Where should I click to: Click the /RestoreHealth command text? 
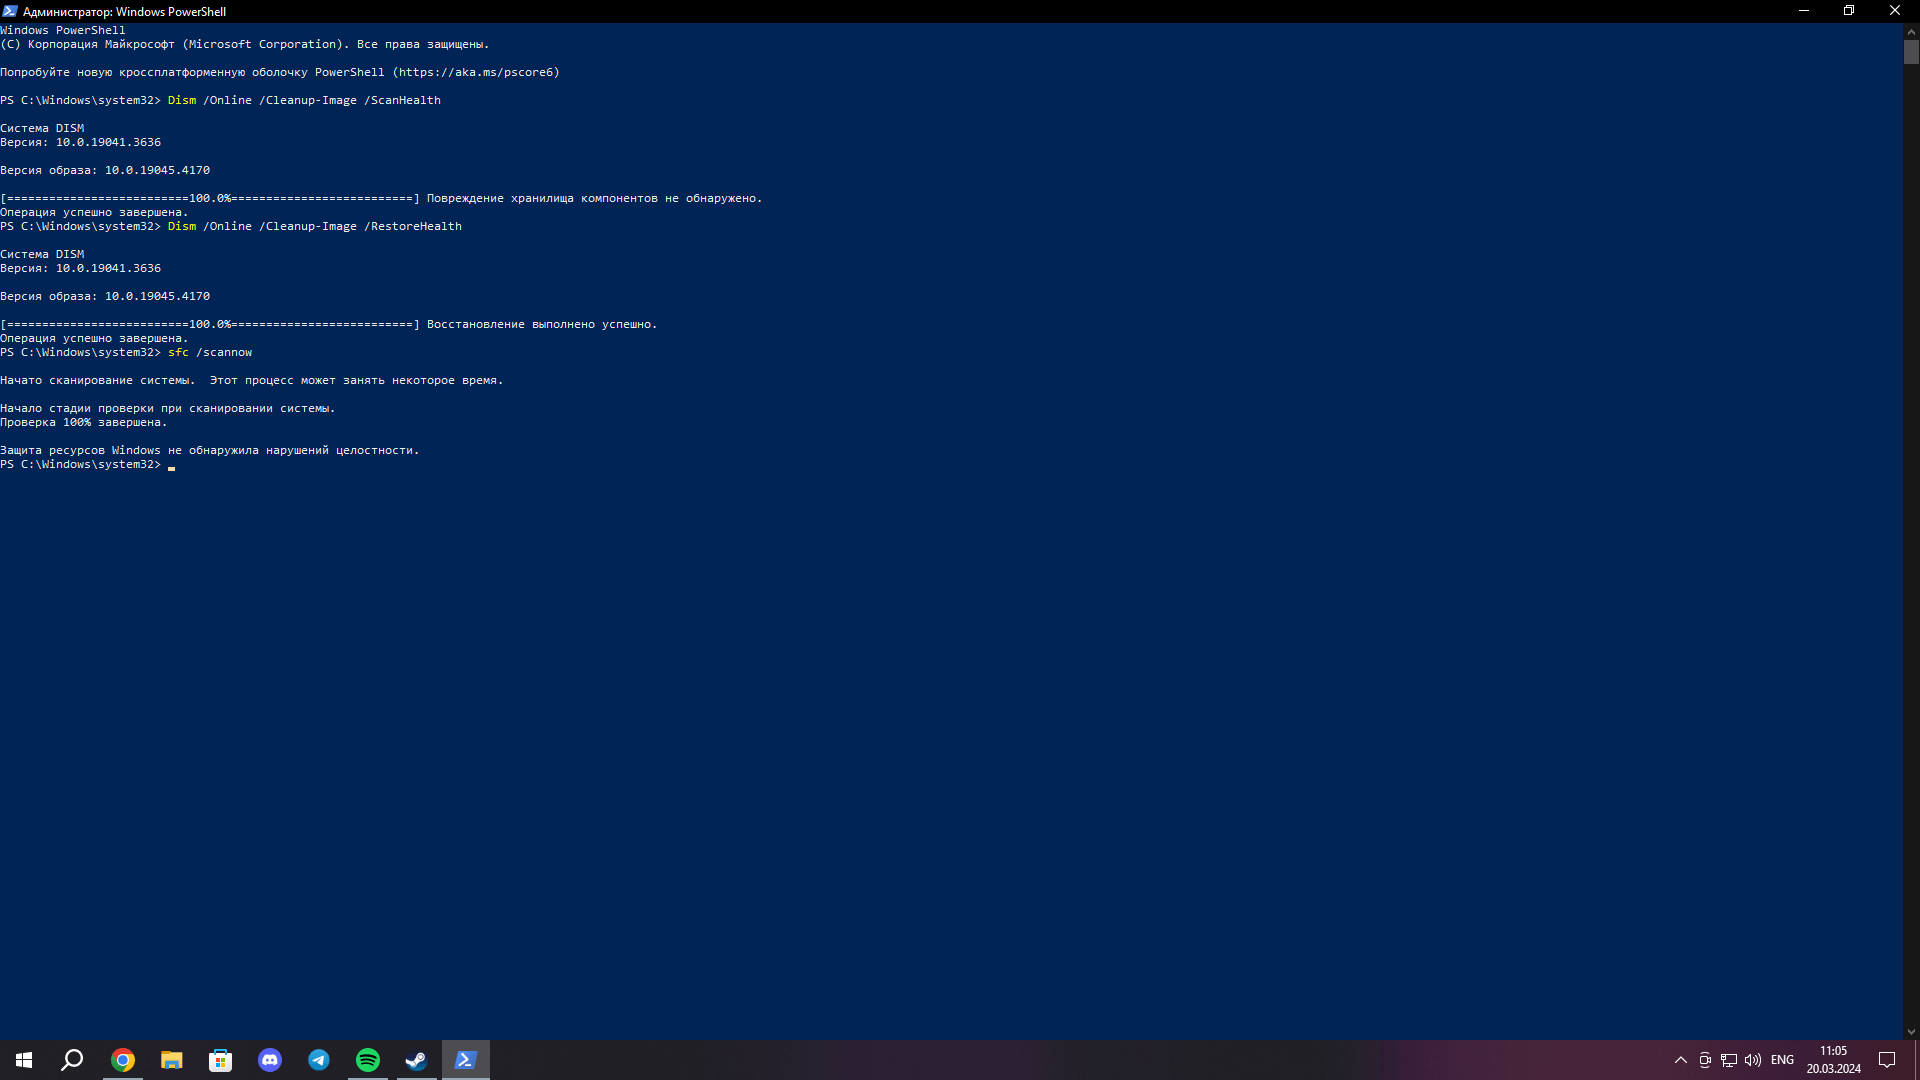pyautogui.click(x=413, y=226)
